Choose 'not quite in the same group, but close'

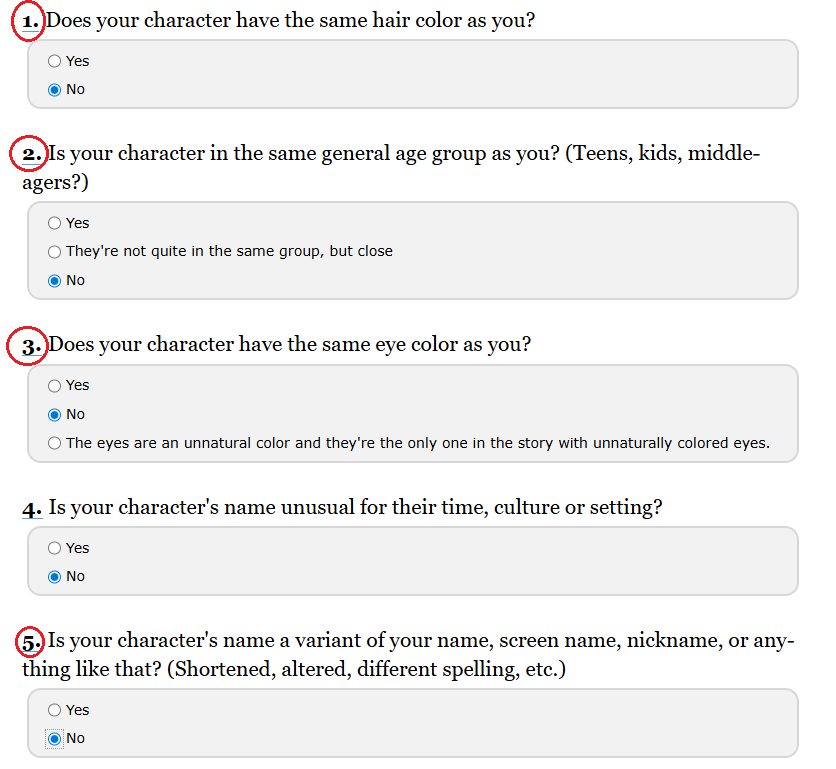coord(54,251)
